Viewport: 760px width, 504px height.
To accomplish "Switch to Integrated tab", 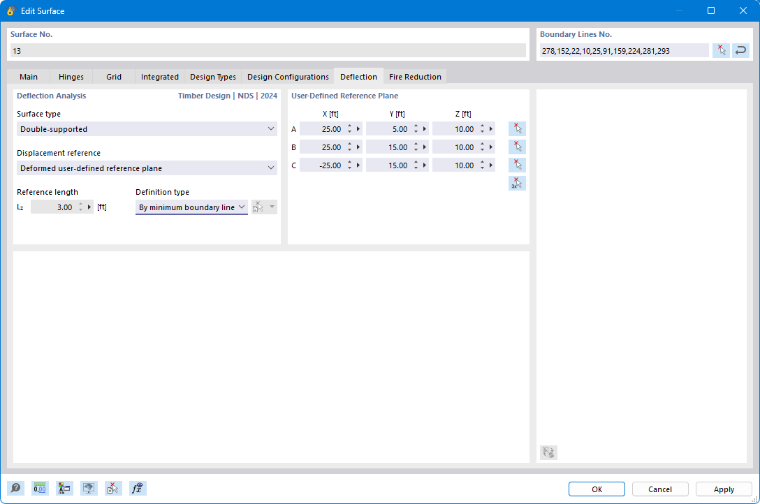I will [159, 77].
